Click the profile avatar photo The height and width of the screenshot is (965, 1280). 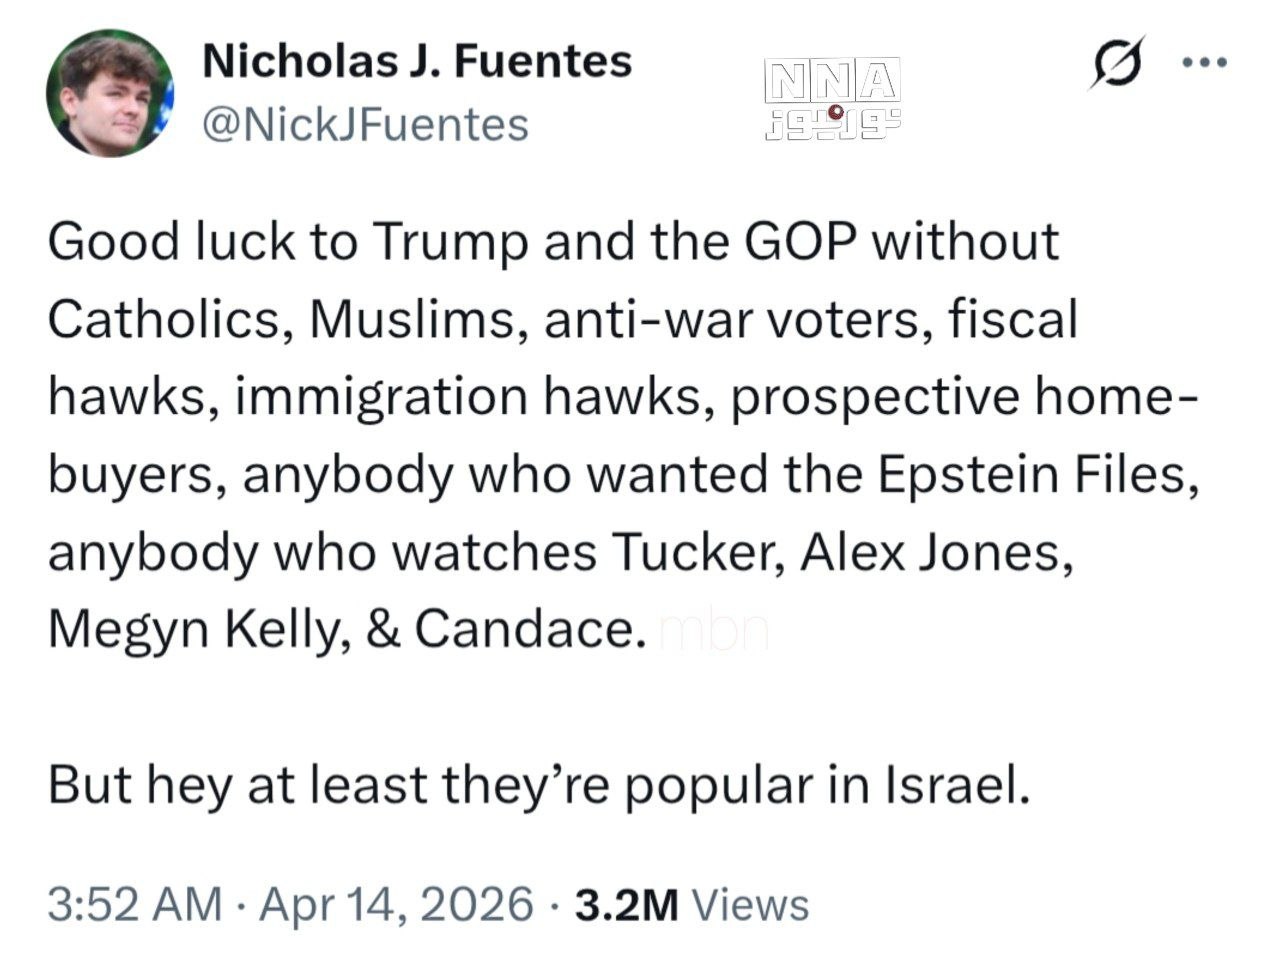pyautogui.click(x=110, y=93)
